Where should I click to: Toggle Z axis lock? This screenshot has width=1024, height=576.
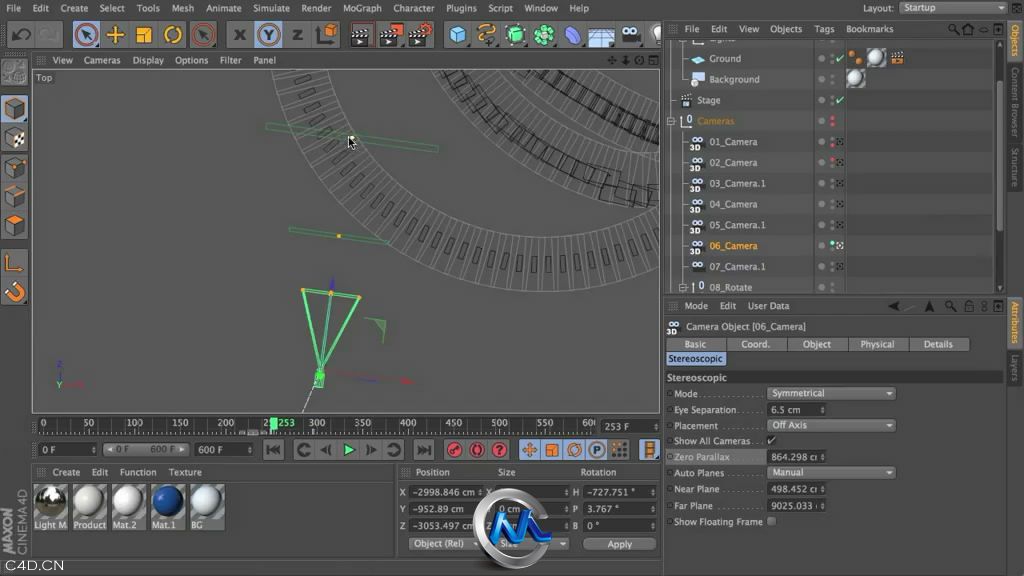297,35
